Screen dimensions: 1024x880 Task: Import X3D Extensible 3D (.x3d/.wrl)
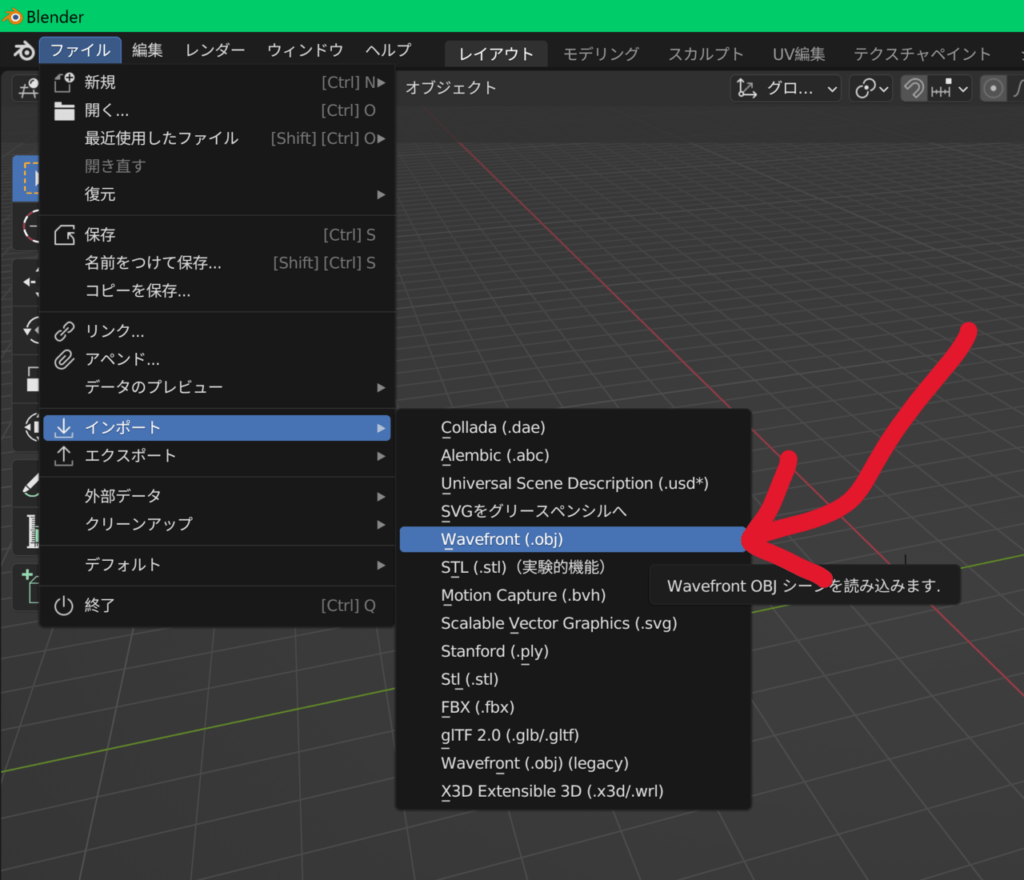click(x=573, y=791)
